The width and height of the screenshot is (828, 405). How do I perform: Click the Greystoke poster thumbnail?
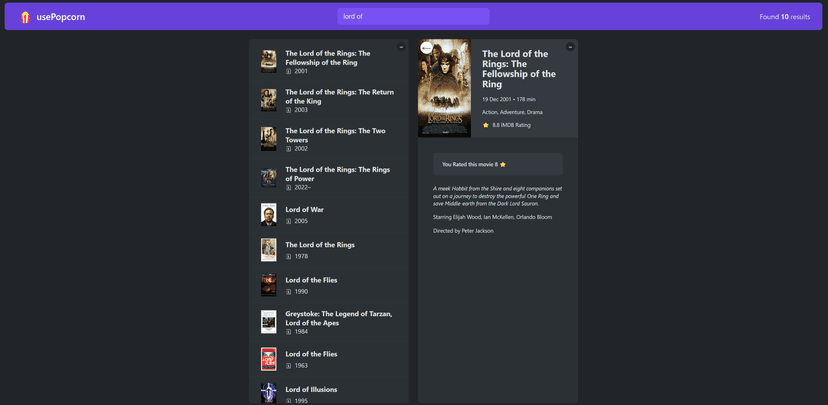click(x=268, y=322)
